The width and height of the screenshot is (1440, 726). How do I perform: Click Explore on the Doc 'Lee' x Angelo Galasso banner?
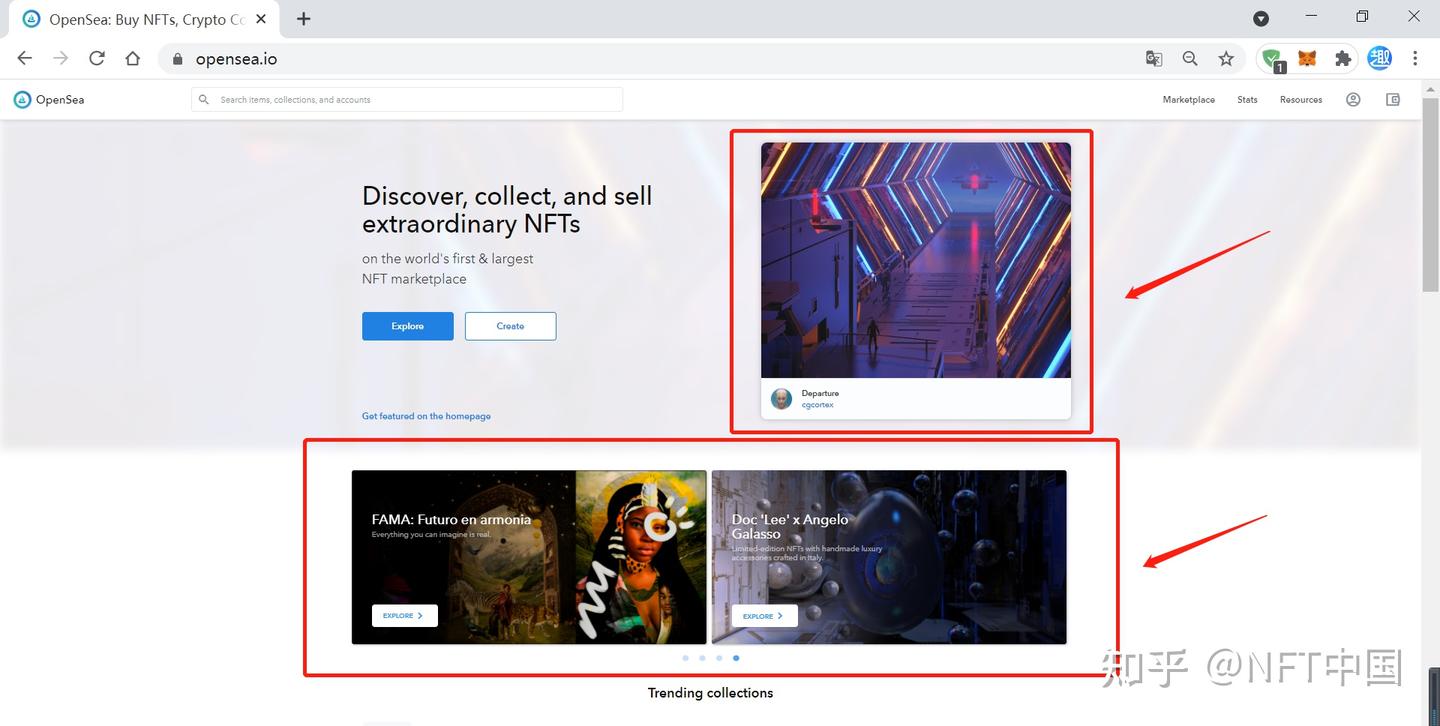coord(764,616)
